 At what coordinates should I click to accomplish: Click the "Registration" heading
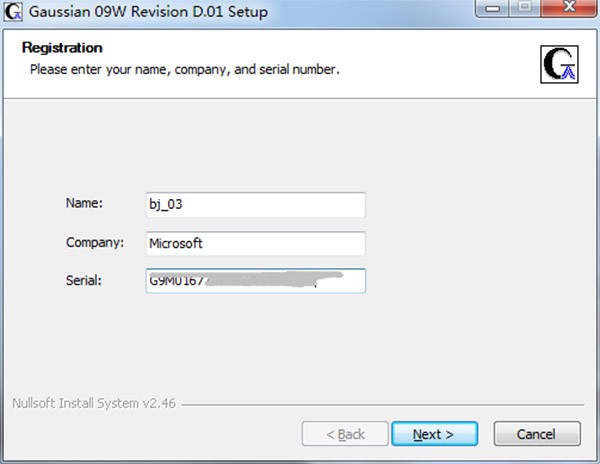62,48
